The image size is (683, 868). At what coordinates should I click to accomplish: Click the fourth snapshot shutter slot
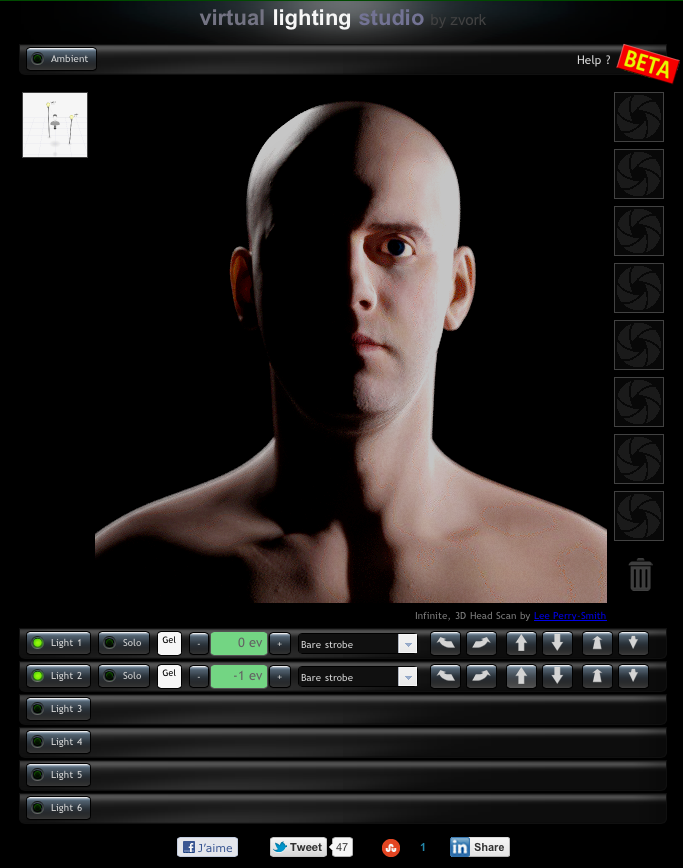[x=639, y=288]
